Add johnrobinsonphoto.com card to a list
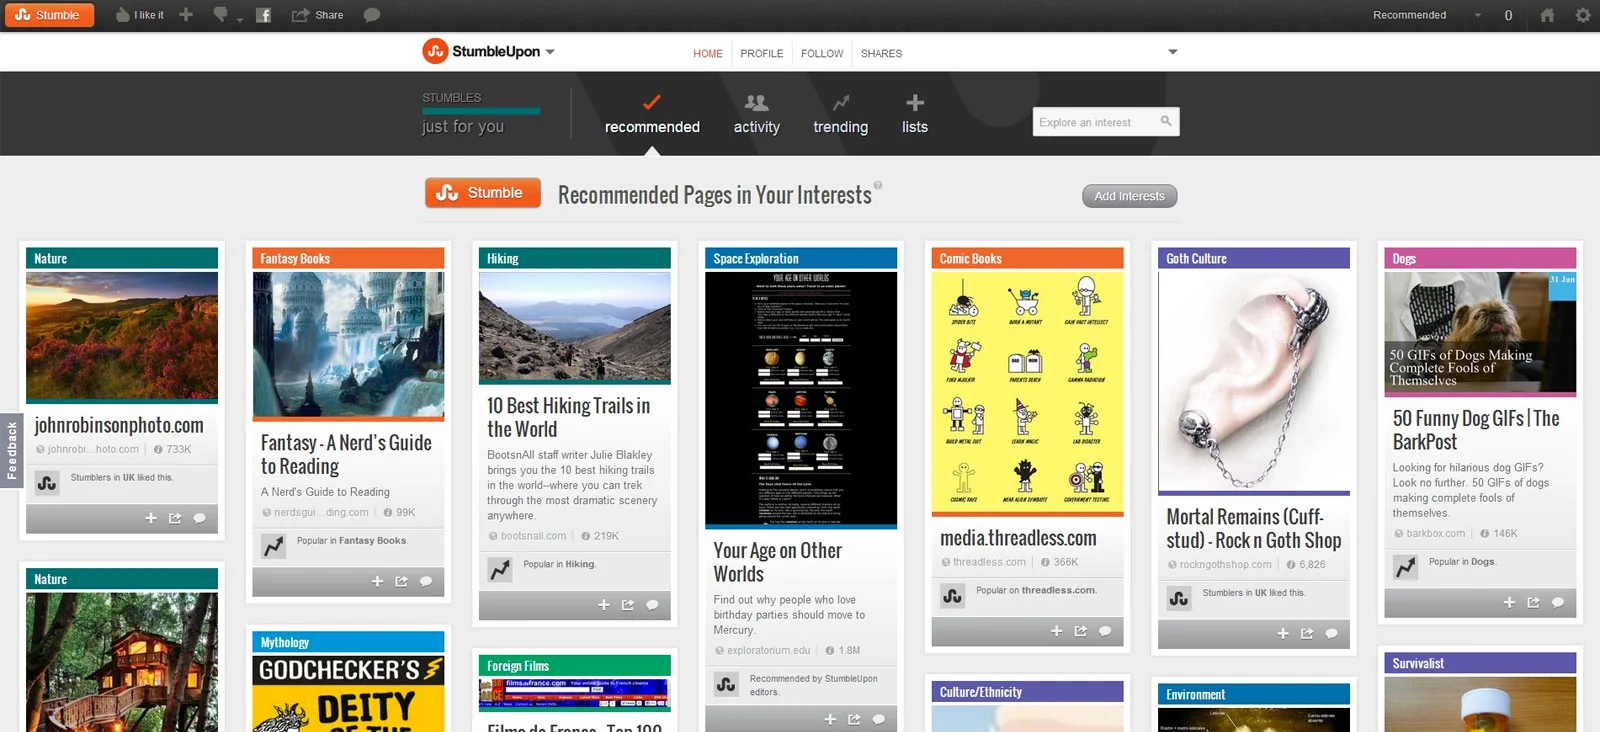This screenshot has height=732, width=1600. 151,518
